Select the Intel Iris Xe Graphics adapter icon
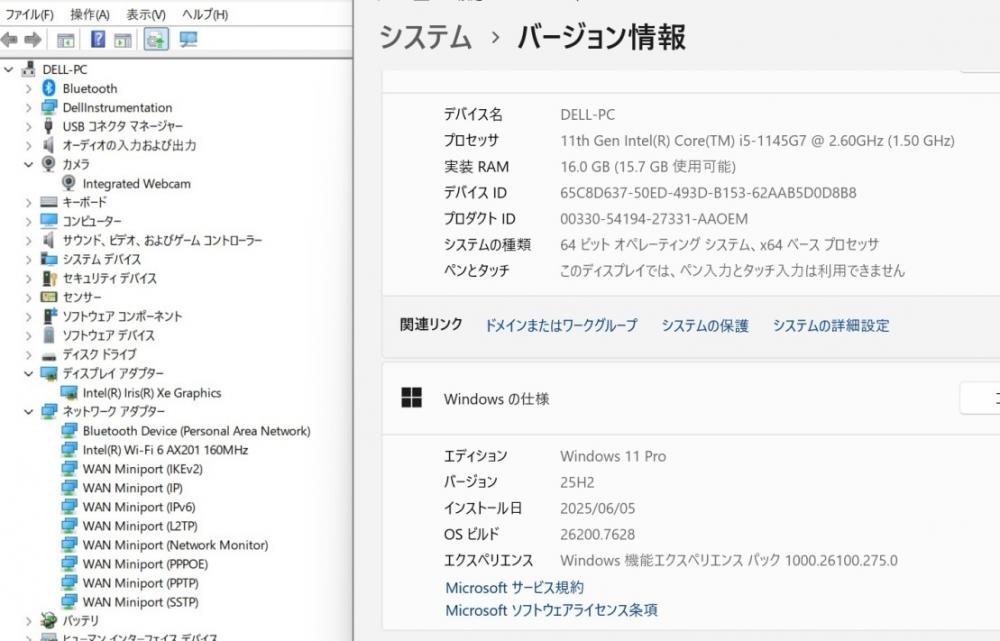This screenshot has height=641, width=1000. click(x=69, y=392)
